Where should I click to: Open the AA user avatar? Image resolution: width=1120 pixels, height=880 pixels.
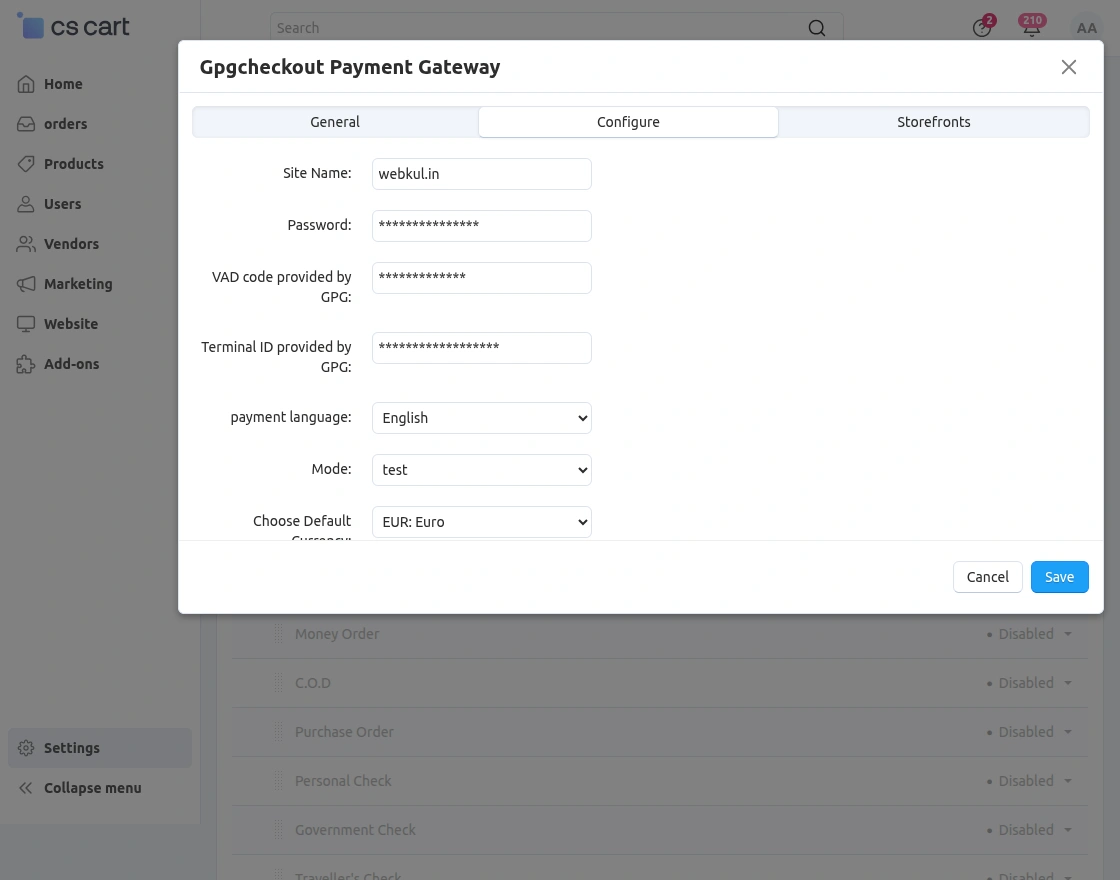coord(1086,28)
